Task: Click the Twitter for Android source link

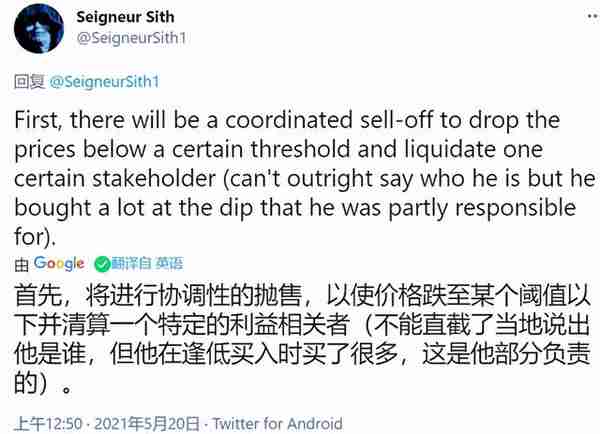Action: tap(277, 424)
